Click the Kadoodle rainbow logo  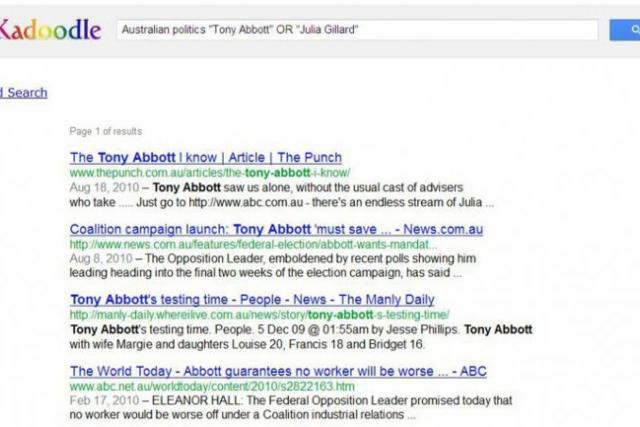click(x=50, y=30)
